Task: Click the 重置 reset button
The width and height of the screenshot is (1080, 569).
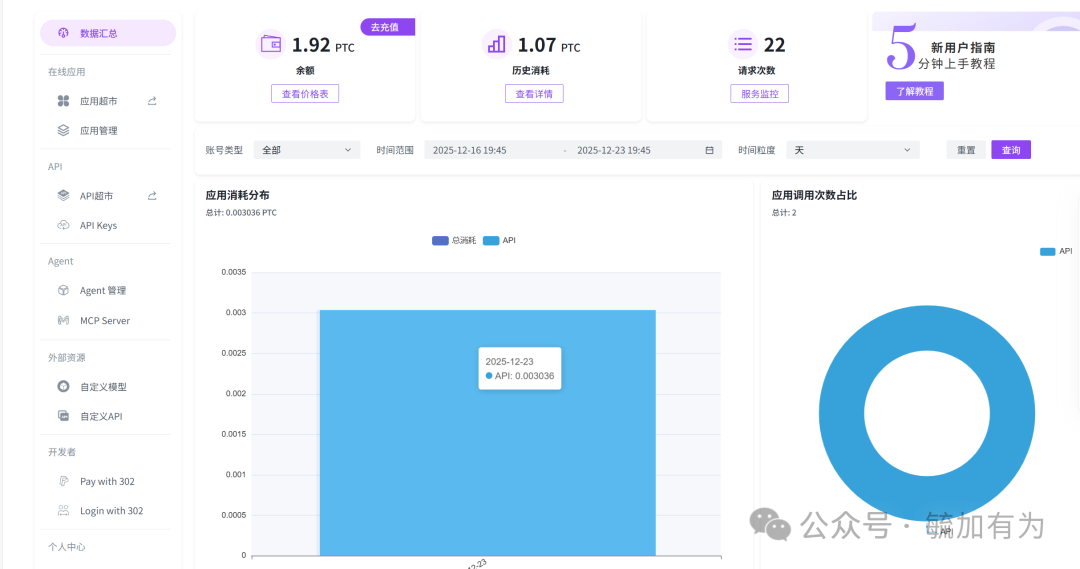Action: [x=966, y=150]
